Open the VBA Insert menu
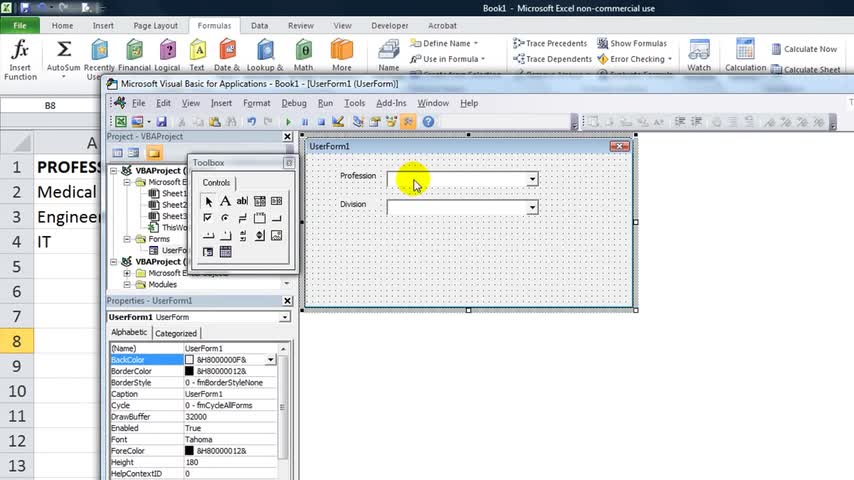 click(221, 103)
